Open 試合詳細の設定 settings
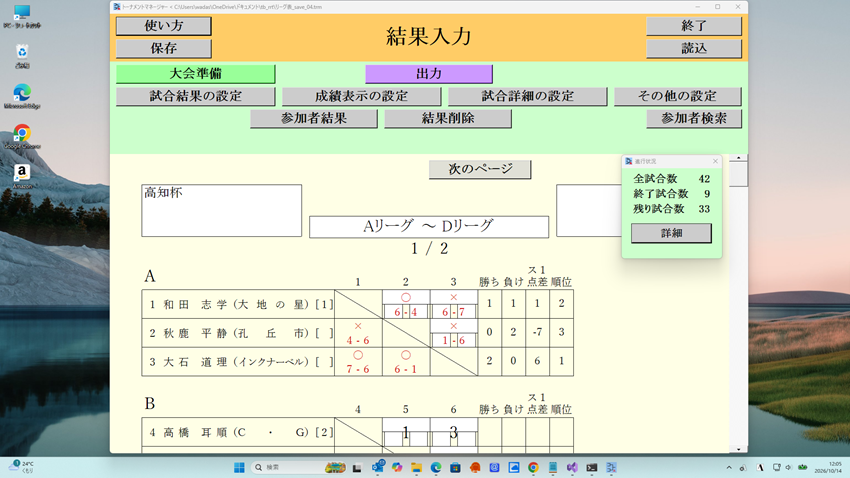850x478 pixels. click(527, 96)
